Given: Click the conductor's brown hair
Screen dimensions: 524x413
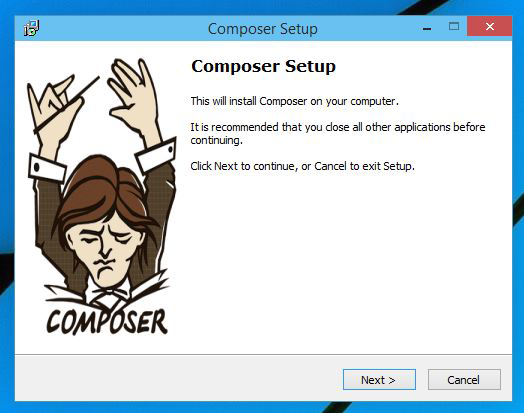Looking at the screenshot, I should (x=100, y=190).
